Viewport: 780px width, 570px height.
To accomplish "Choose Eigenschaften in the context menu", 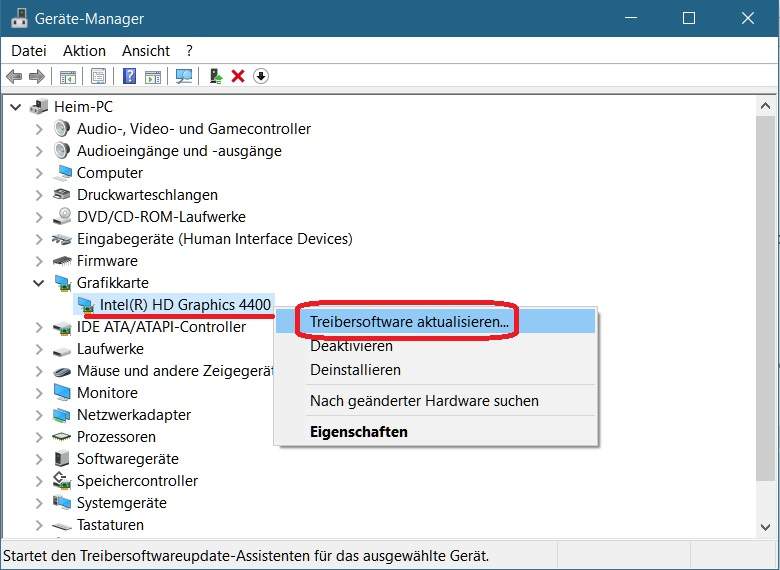I will [436, 432].
